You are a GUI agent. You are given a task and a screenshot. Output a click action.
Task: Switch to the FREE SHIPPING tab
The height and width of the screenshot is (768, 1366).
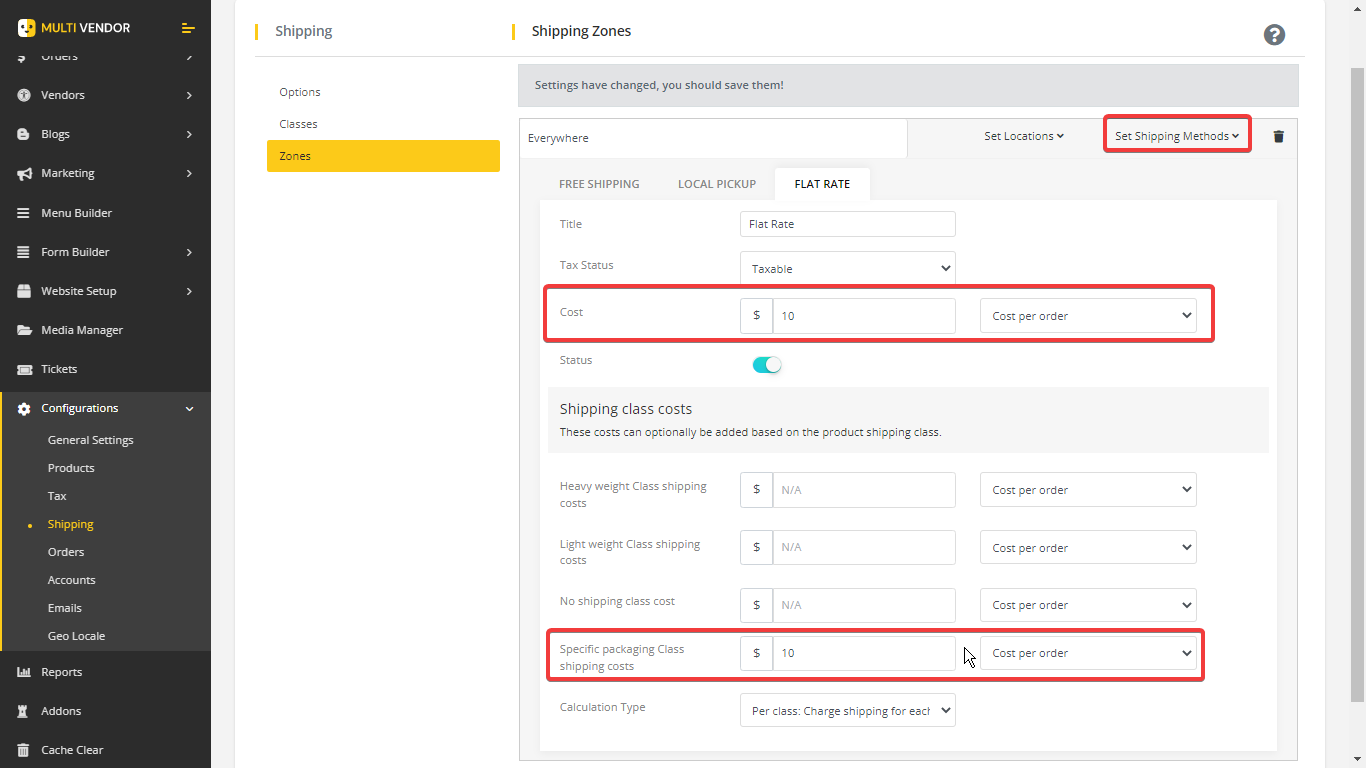pos(600,183)
